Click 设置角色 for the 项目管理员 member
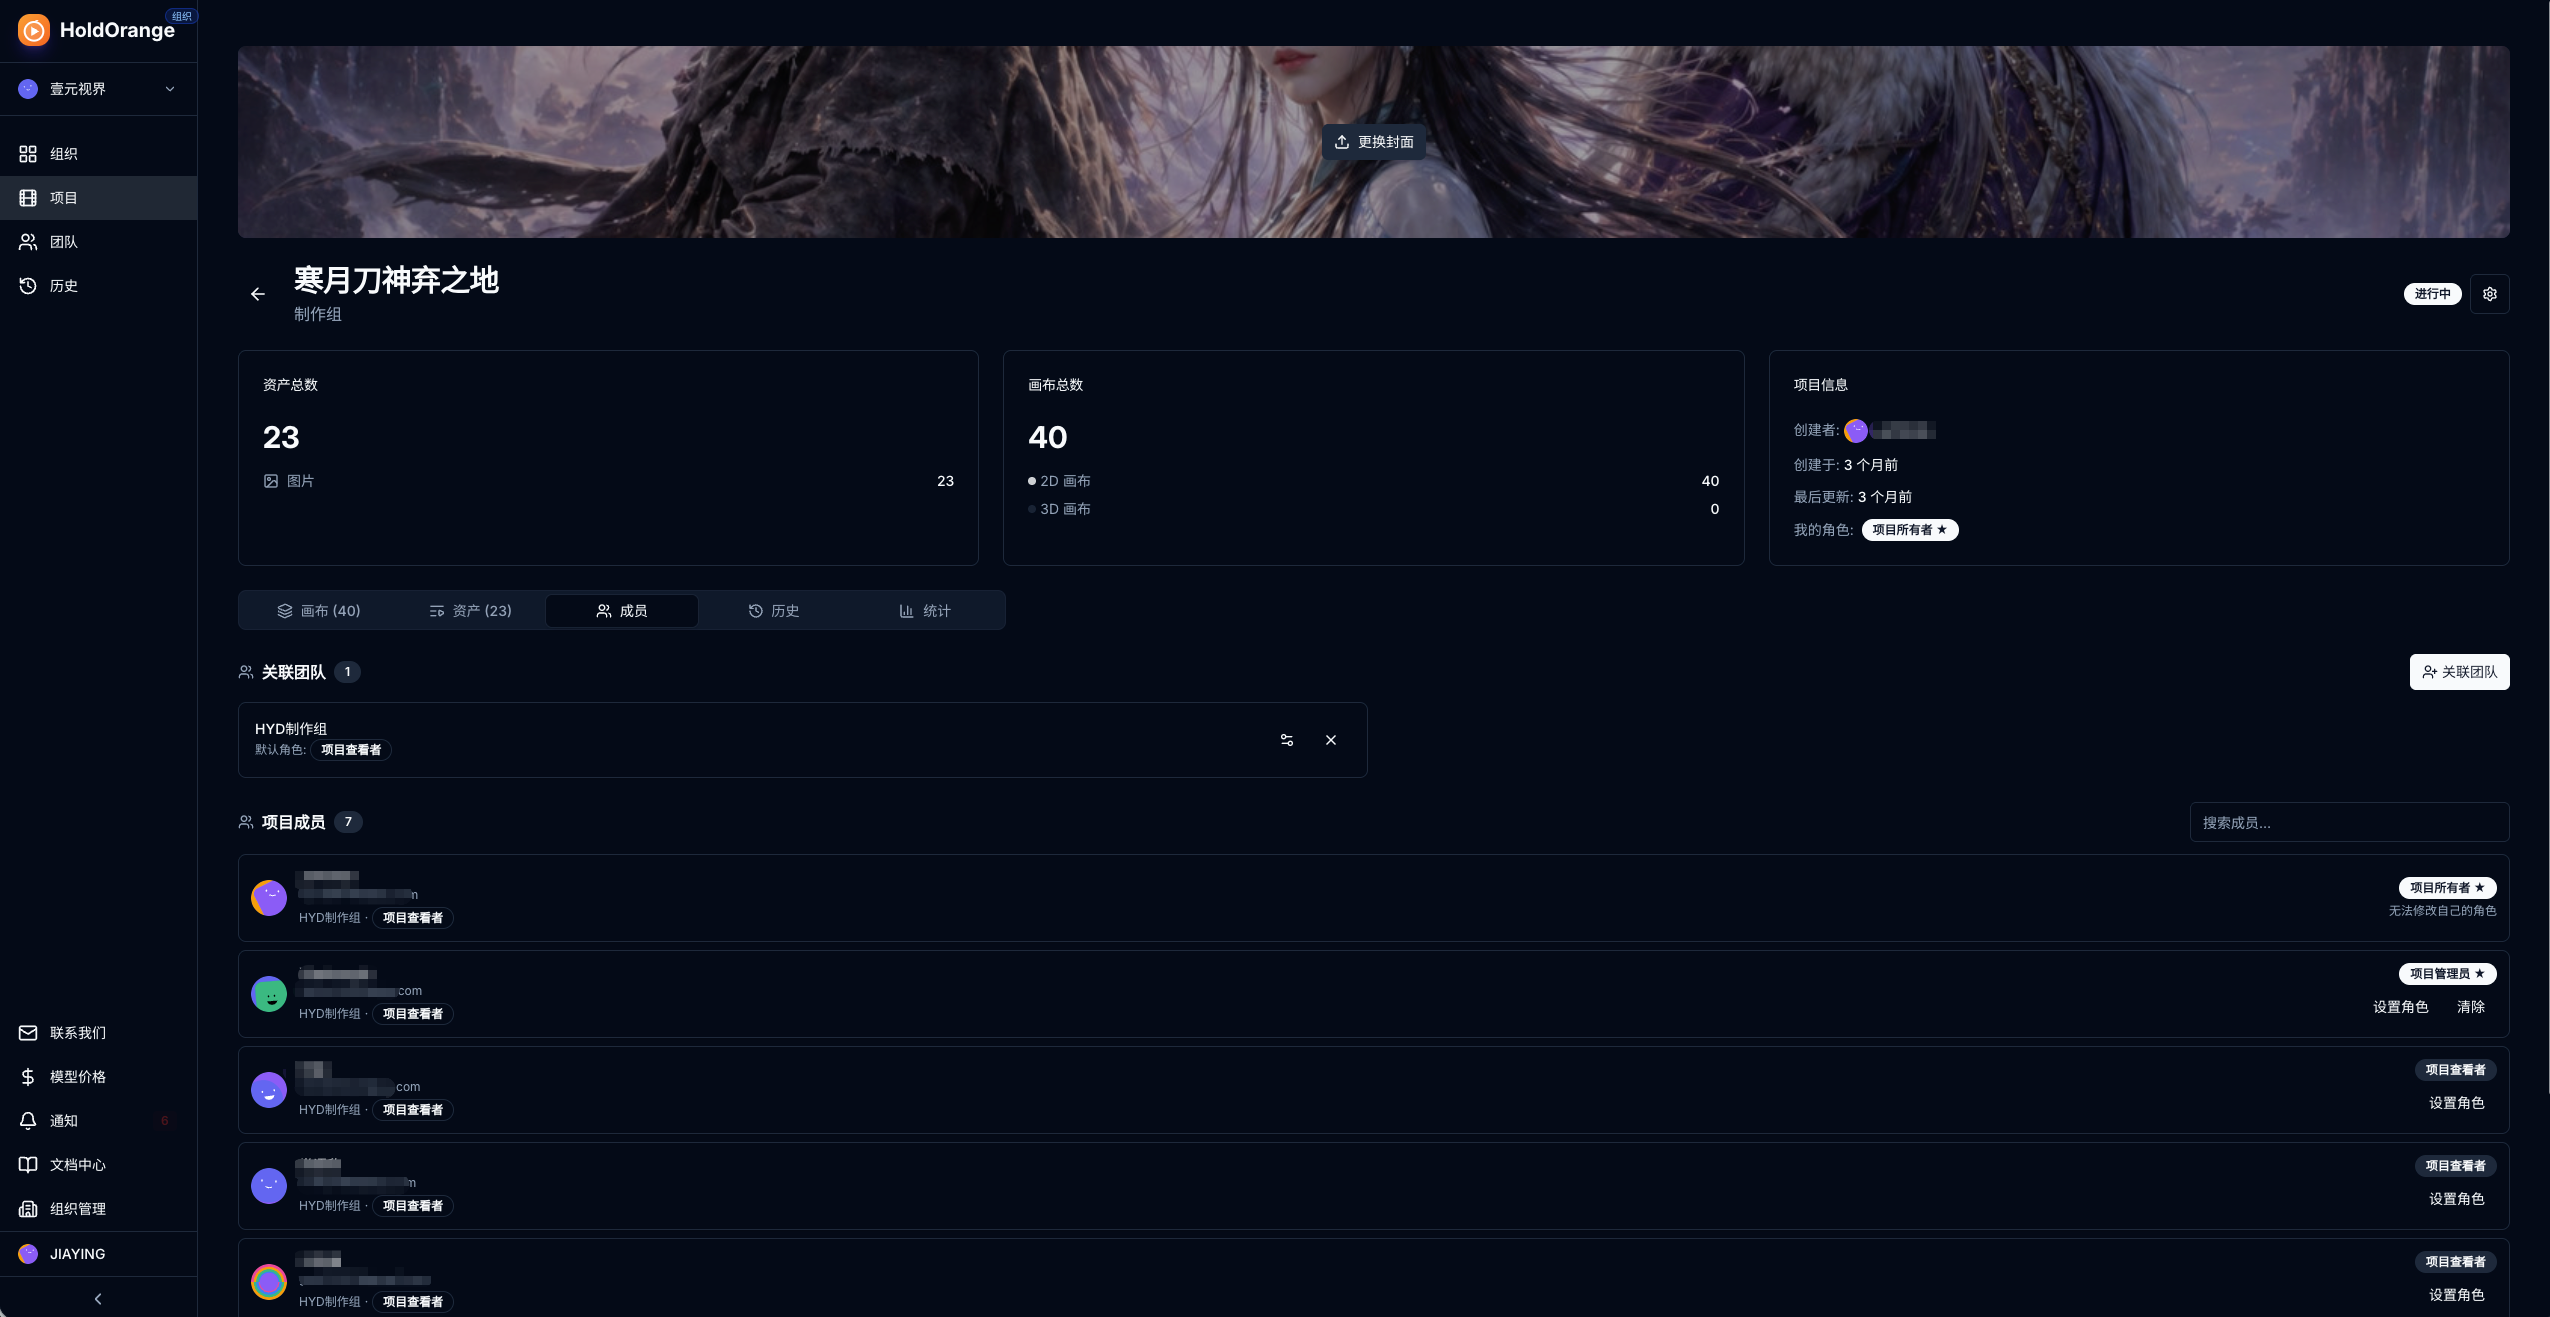Viewport: 2550px width, 1317px height. [2400, 1007]
